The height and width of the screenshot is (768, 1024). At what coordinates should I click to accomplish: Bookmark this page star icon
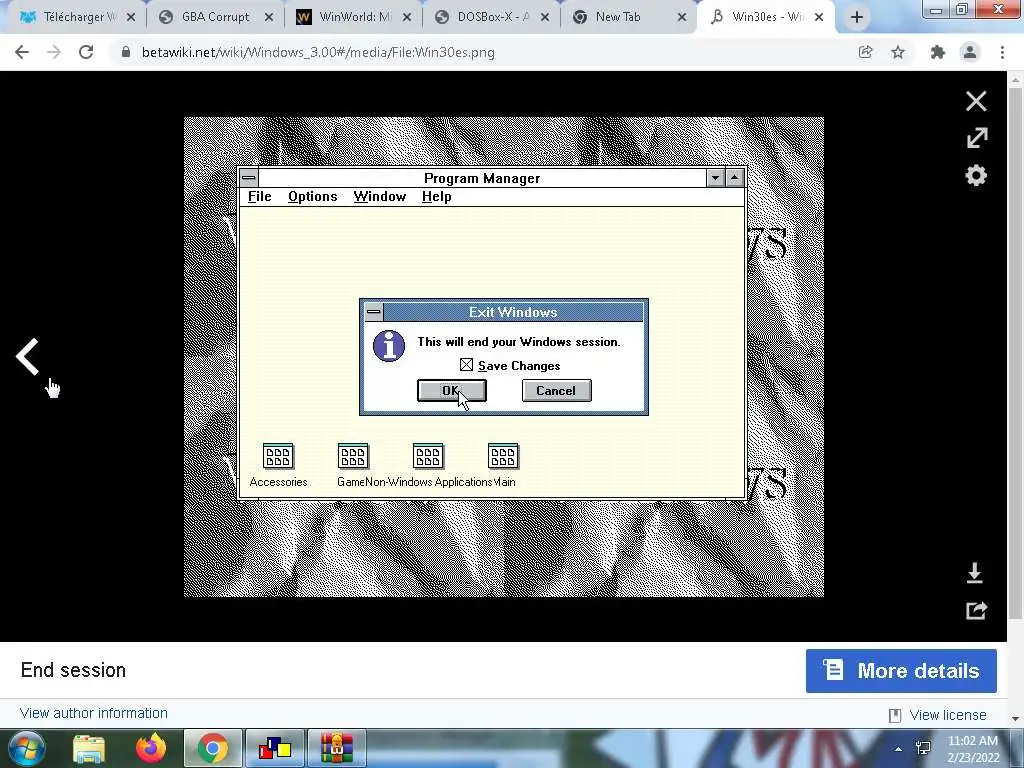[x=898, y=52]
